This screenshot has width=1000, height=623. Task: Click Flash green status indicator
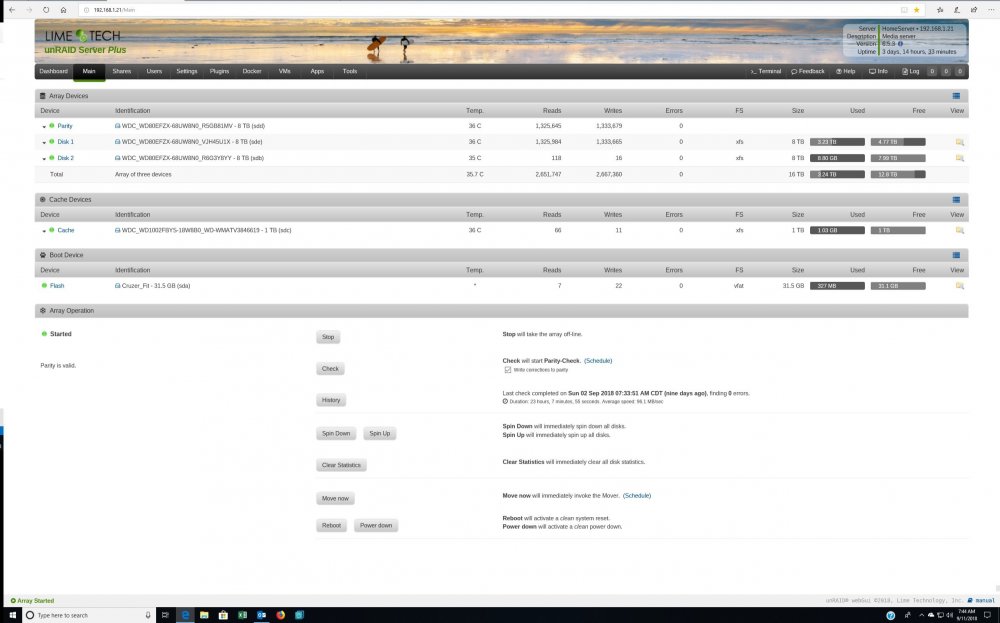(x=44, y=285)
